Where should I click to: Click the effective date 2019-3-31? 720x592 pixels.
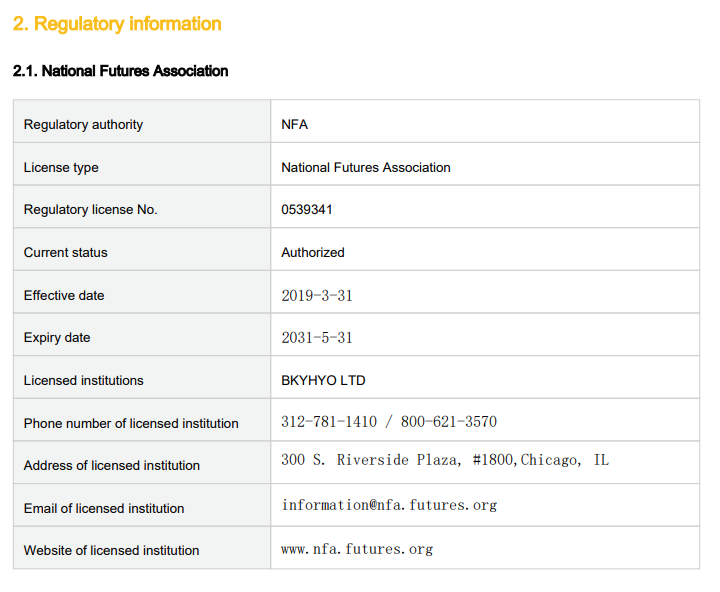pos(317,295)
